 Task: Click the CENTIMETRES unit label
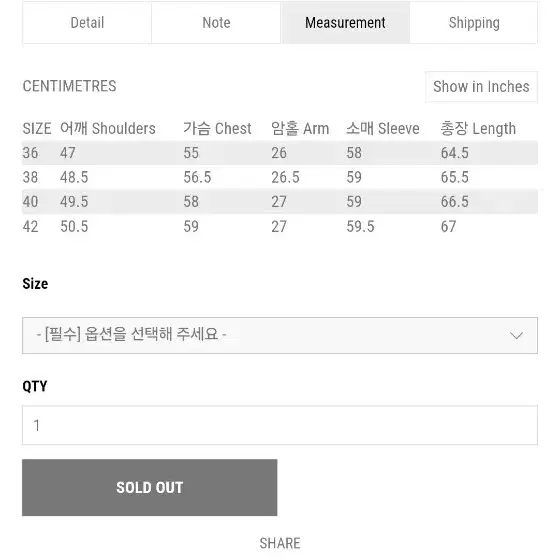pyautogui.click(x=70, y=86)
